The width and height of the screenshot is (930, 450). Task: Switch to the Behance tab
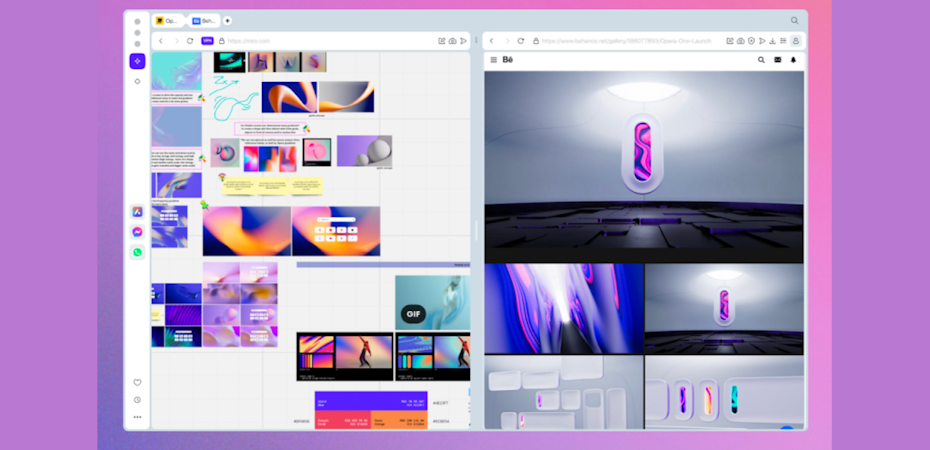[x=205, y=21]
